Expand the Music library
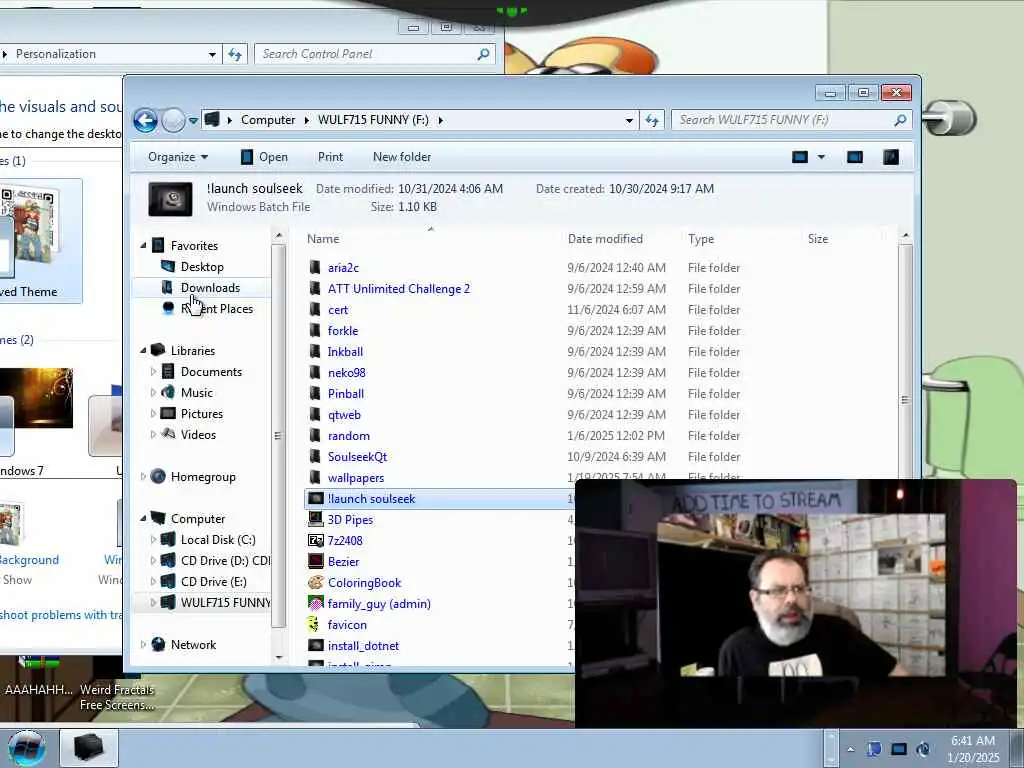Image resolution: width=1024 pixels, height=768 pixels. pos(153,392)
